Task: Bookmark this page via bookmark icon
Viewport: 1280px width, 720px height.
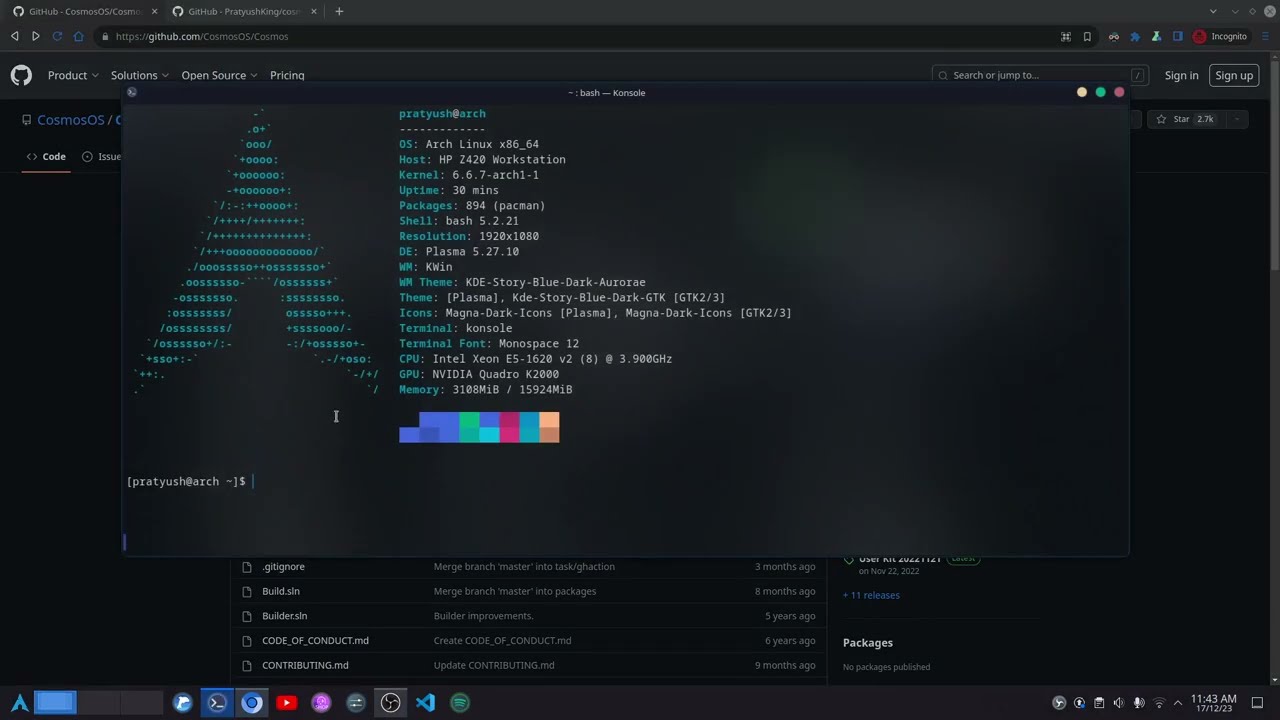Action: pos(1087,36)
